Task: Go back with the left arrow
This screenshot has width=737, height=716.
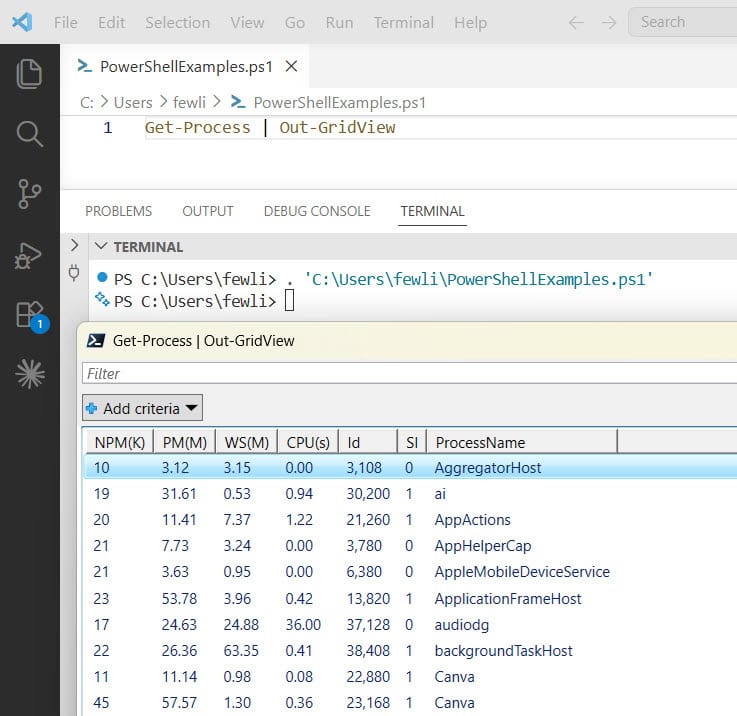Action: 576,22
